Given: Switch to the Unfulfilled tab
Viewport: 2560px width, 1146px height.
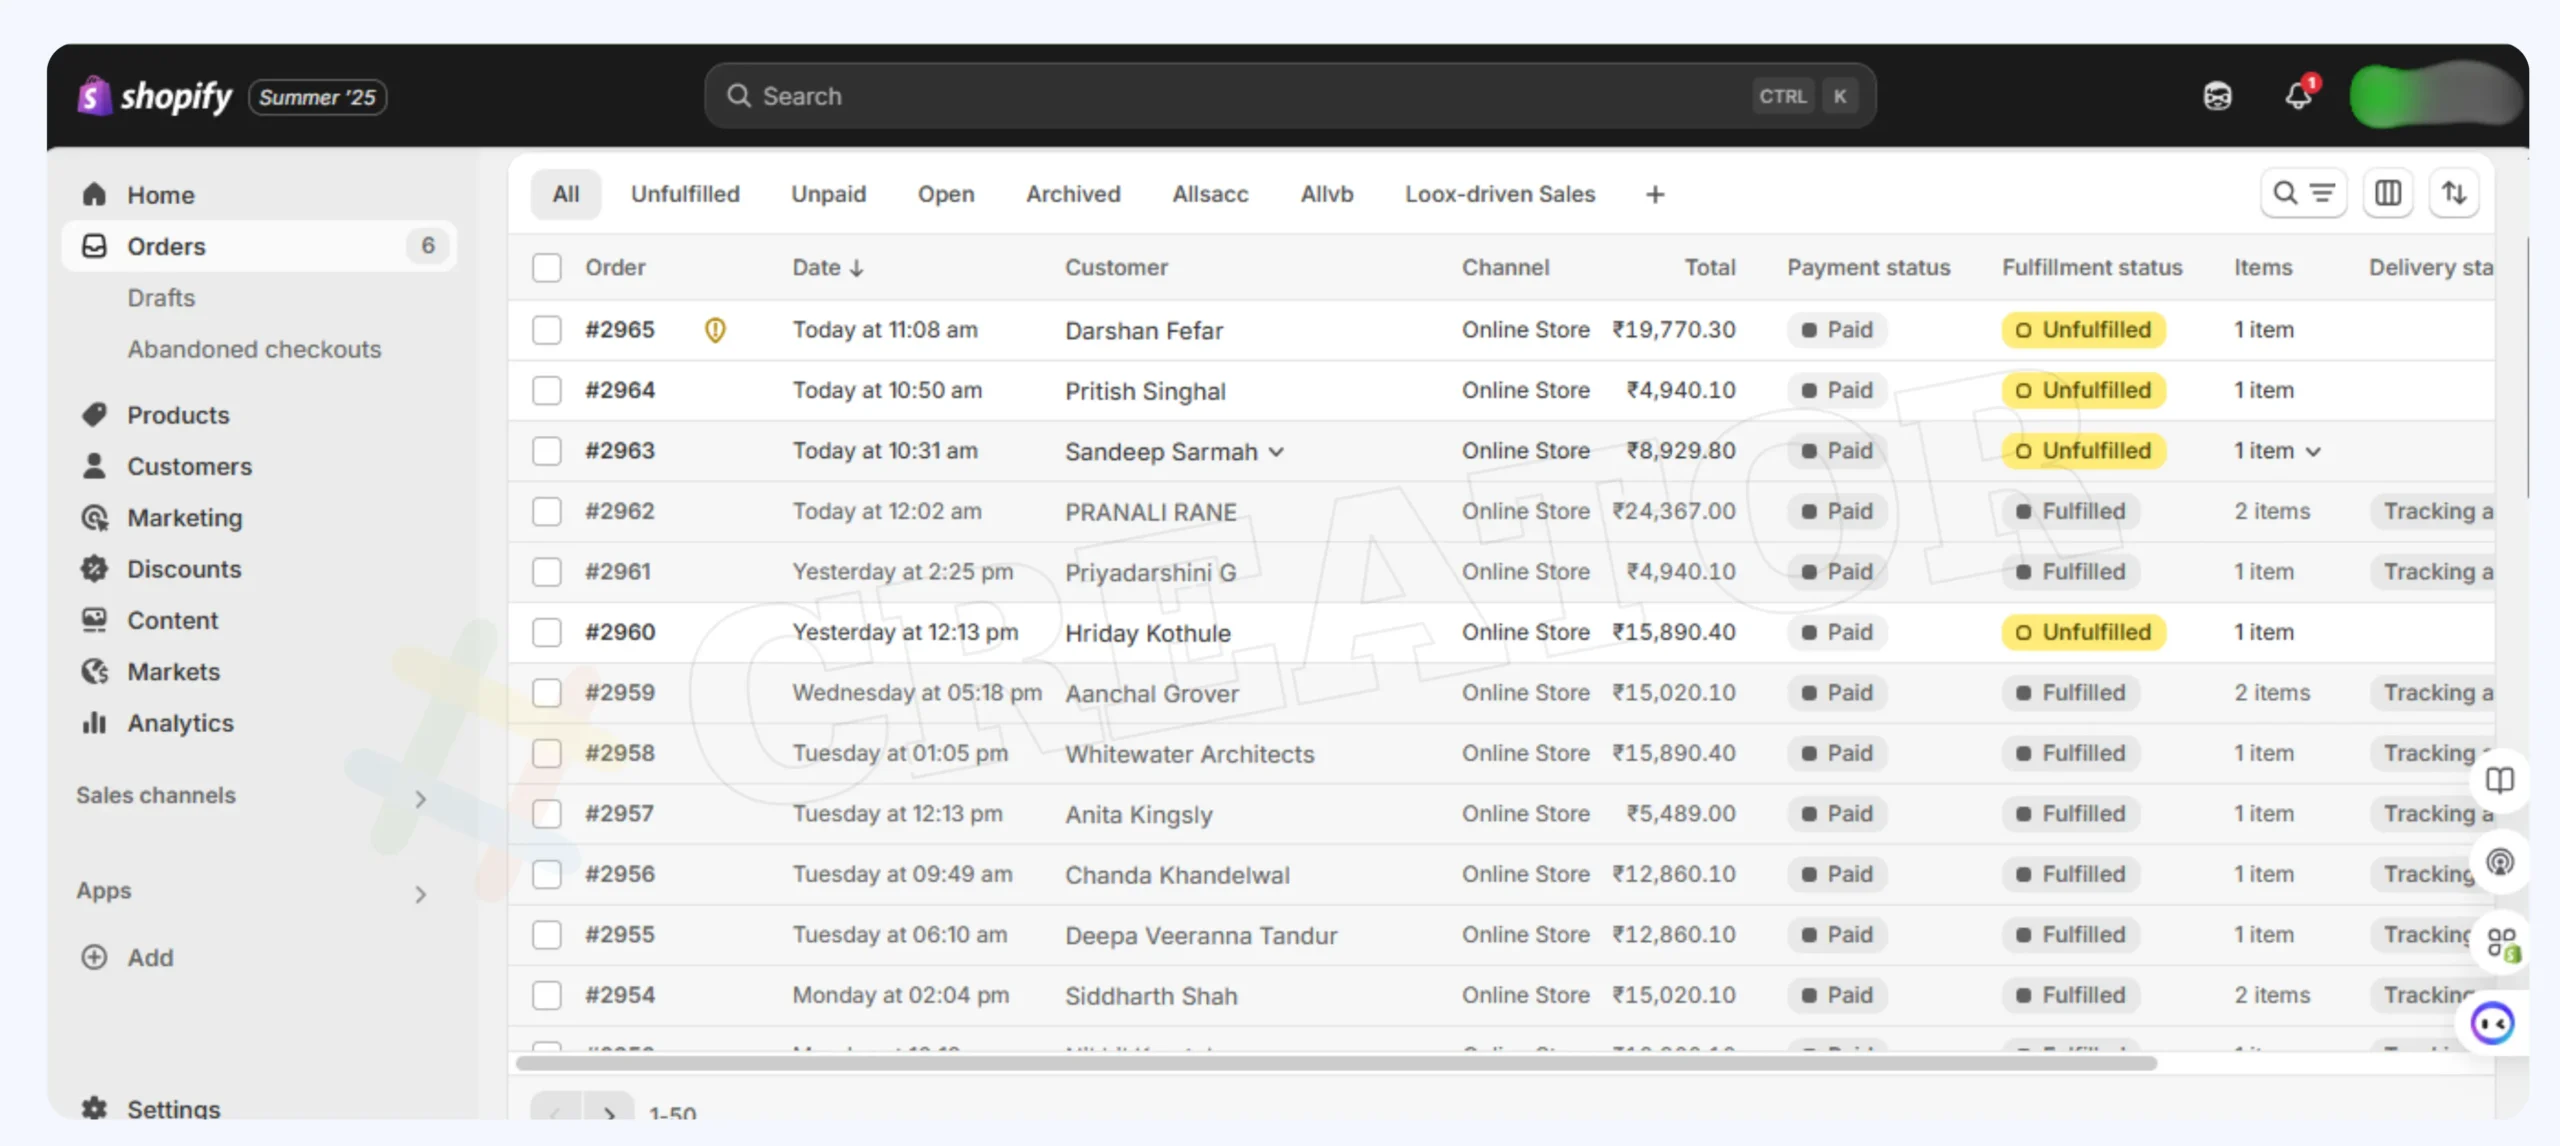Looking at the screenshot, I should coord(685,194).
